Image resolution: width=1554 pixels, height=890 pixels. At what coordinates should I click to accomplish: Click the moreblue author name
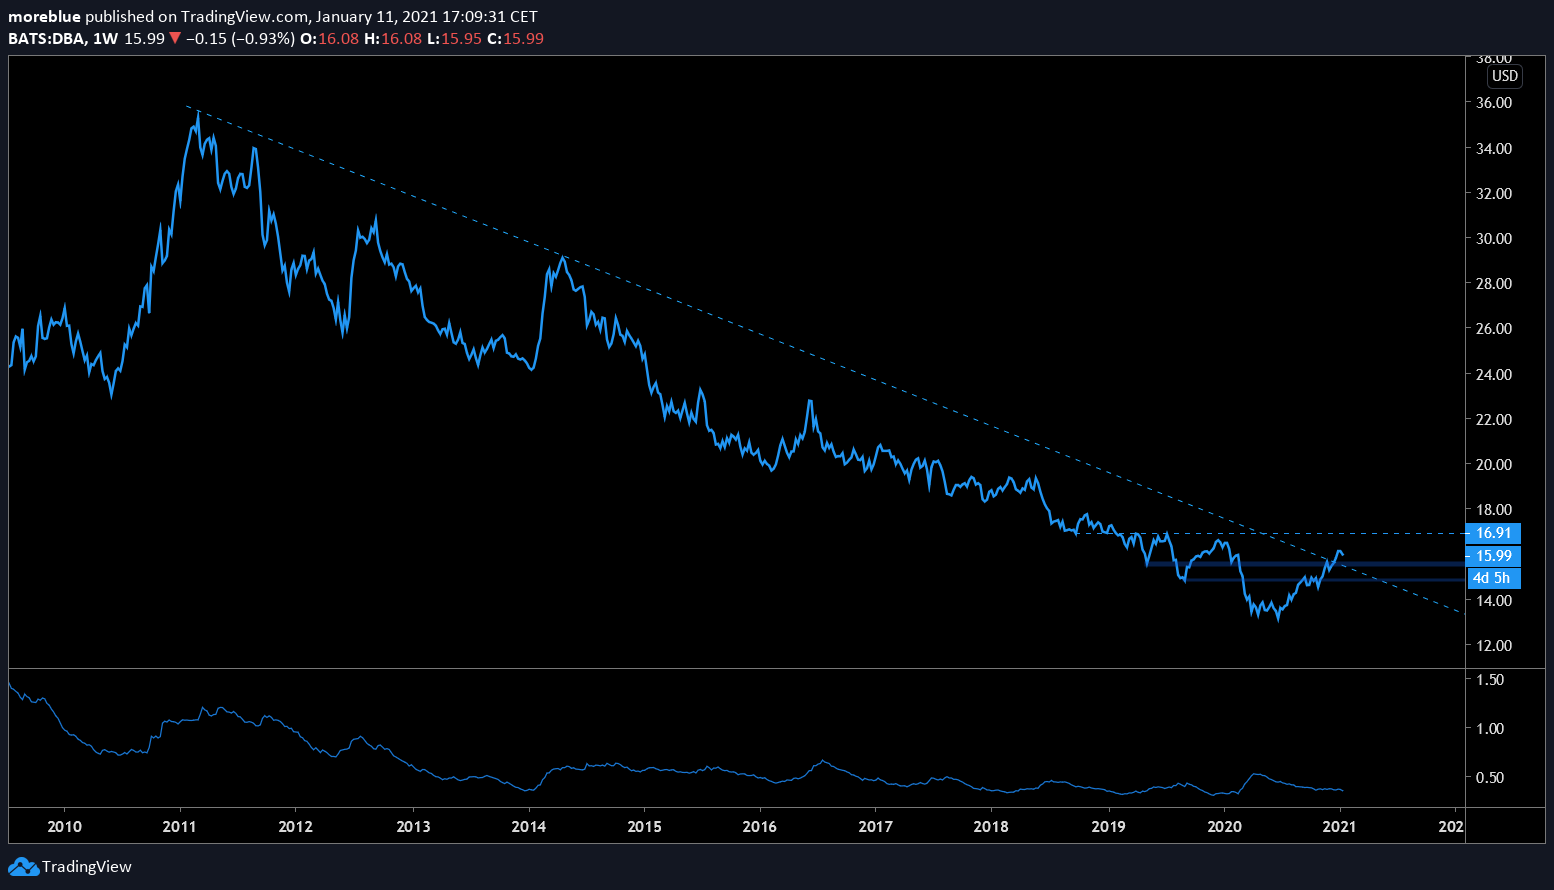[x=44, y=17]
